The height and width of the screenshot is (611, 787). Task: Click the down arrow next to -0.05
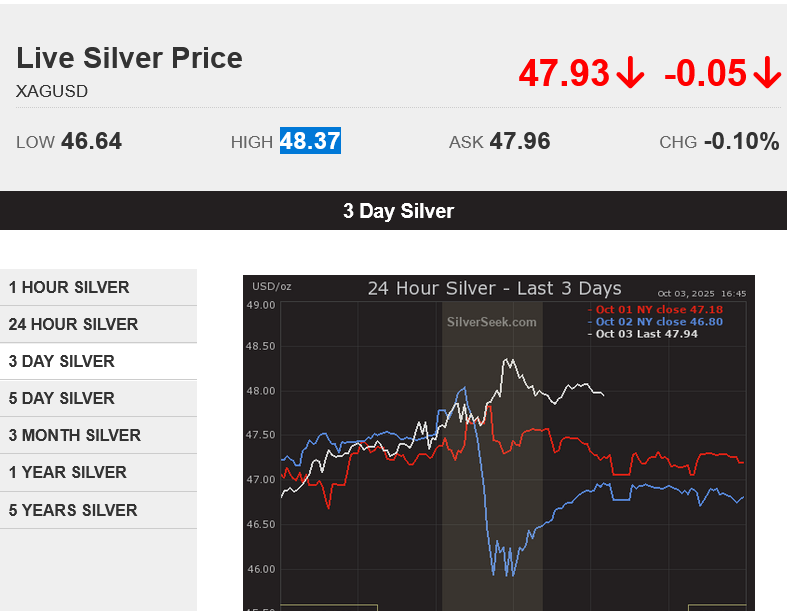point(766,73)
